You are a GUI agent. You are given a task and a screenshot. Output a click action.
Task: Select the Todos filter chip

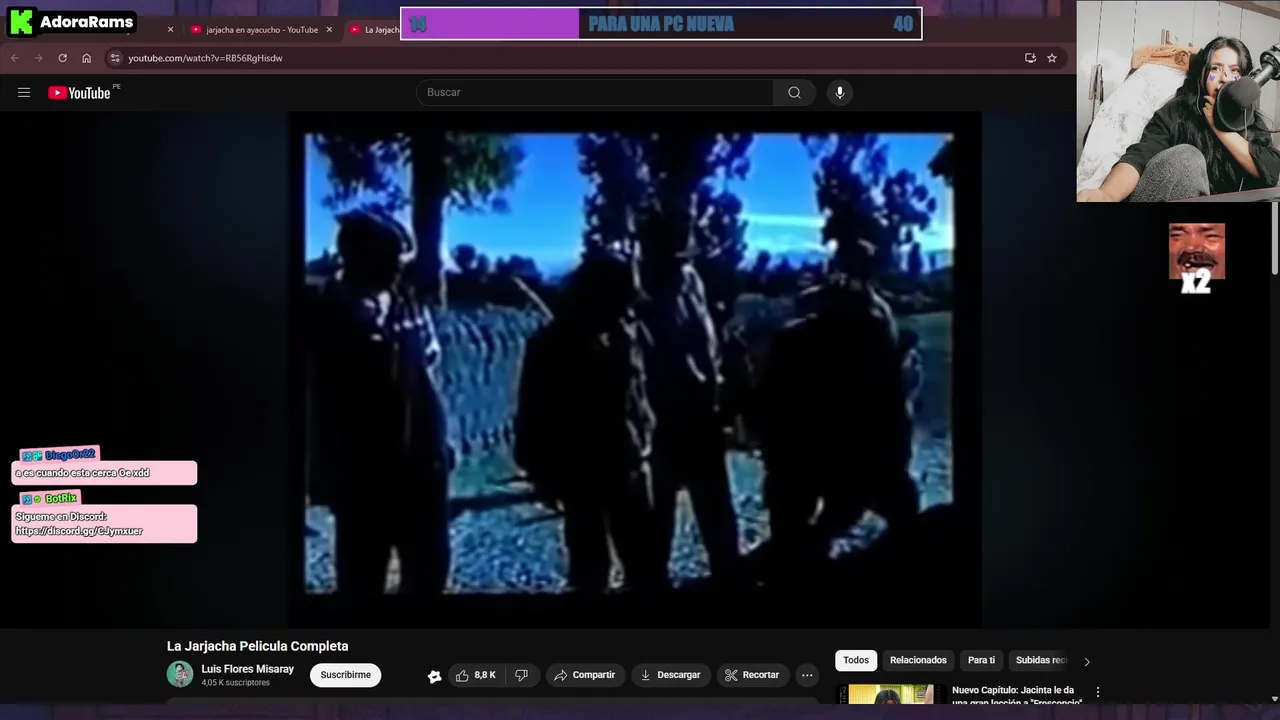click(856, 660)
